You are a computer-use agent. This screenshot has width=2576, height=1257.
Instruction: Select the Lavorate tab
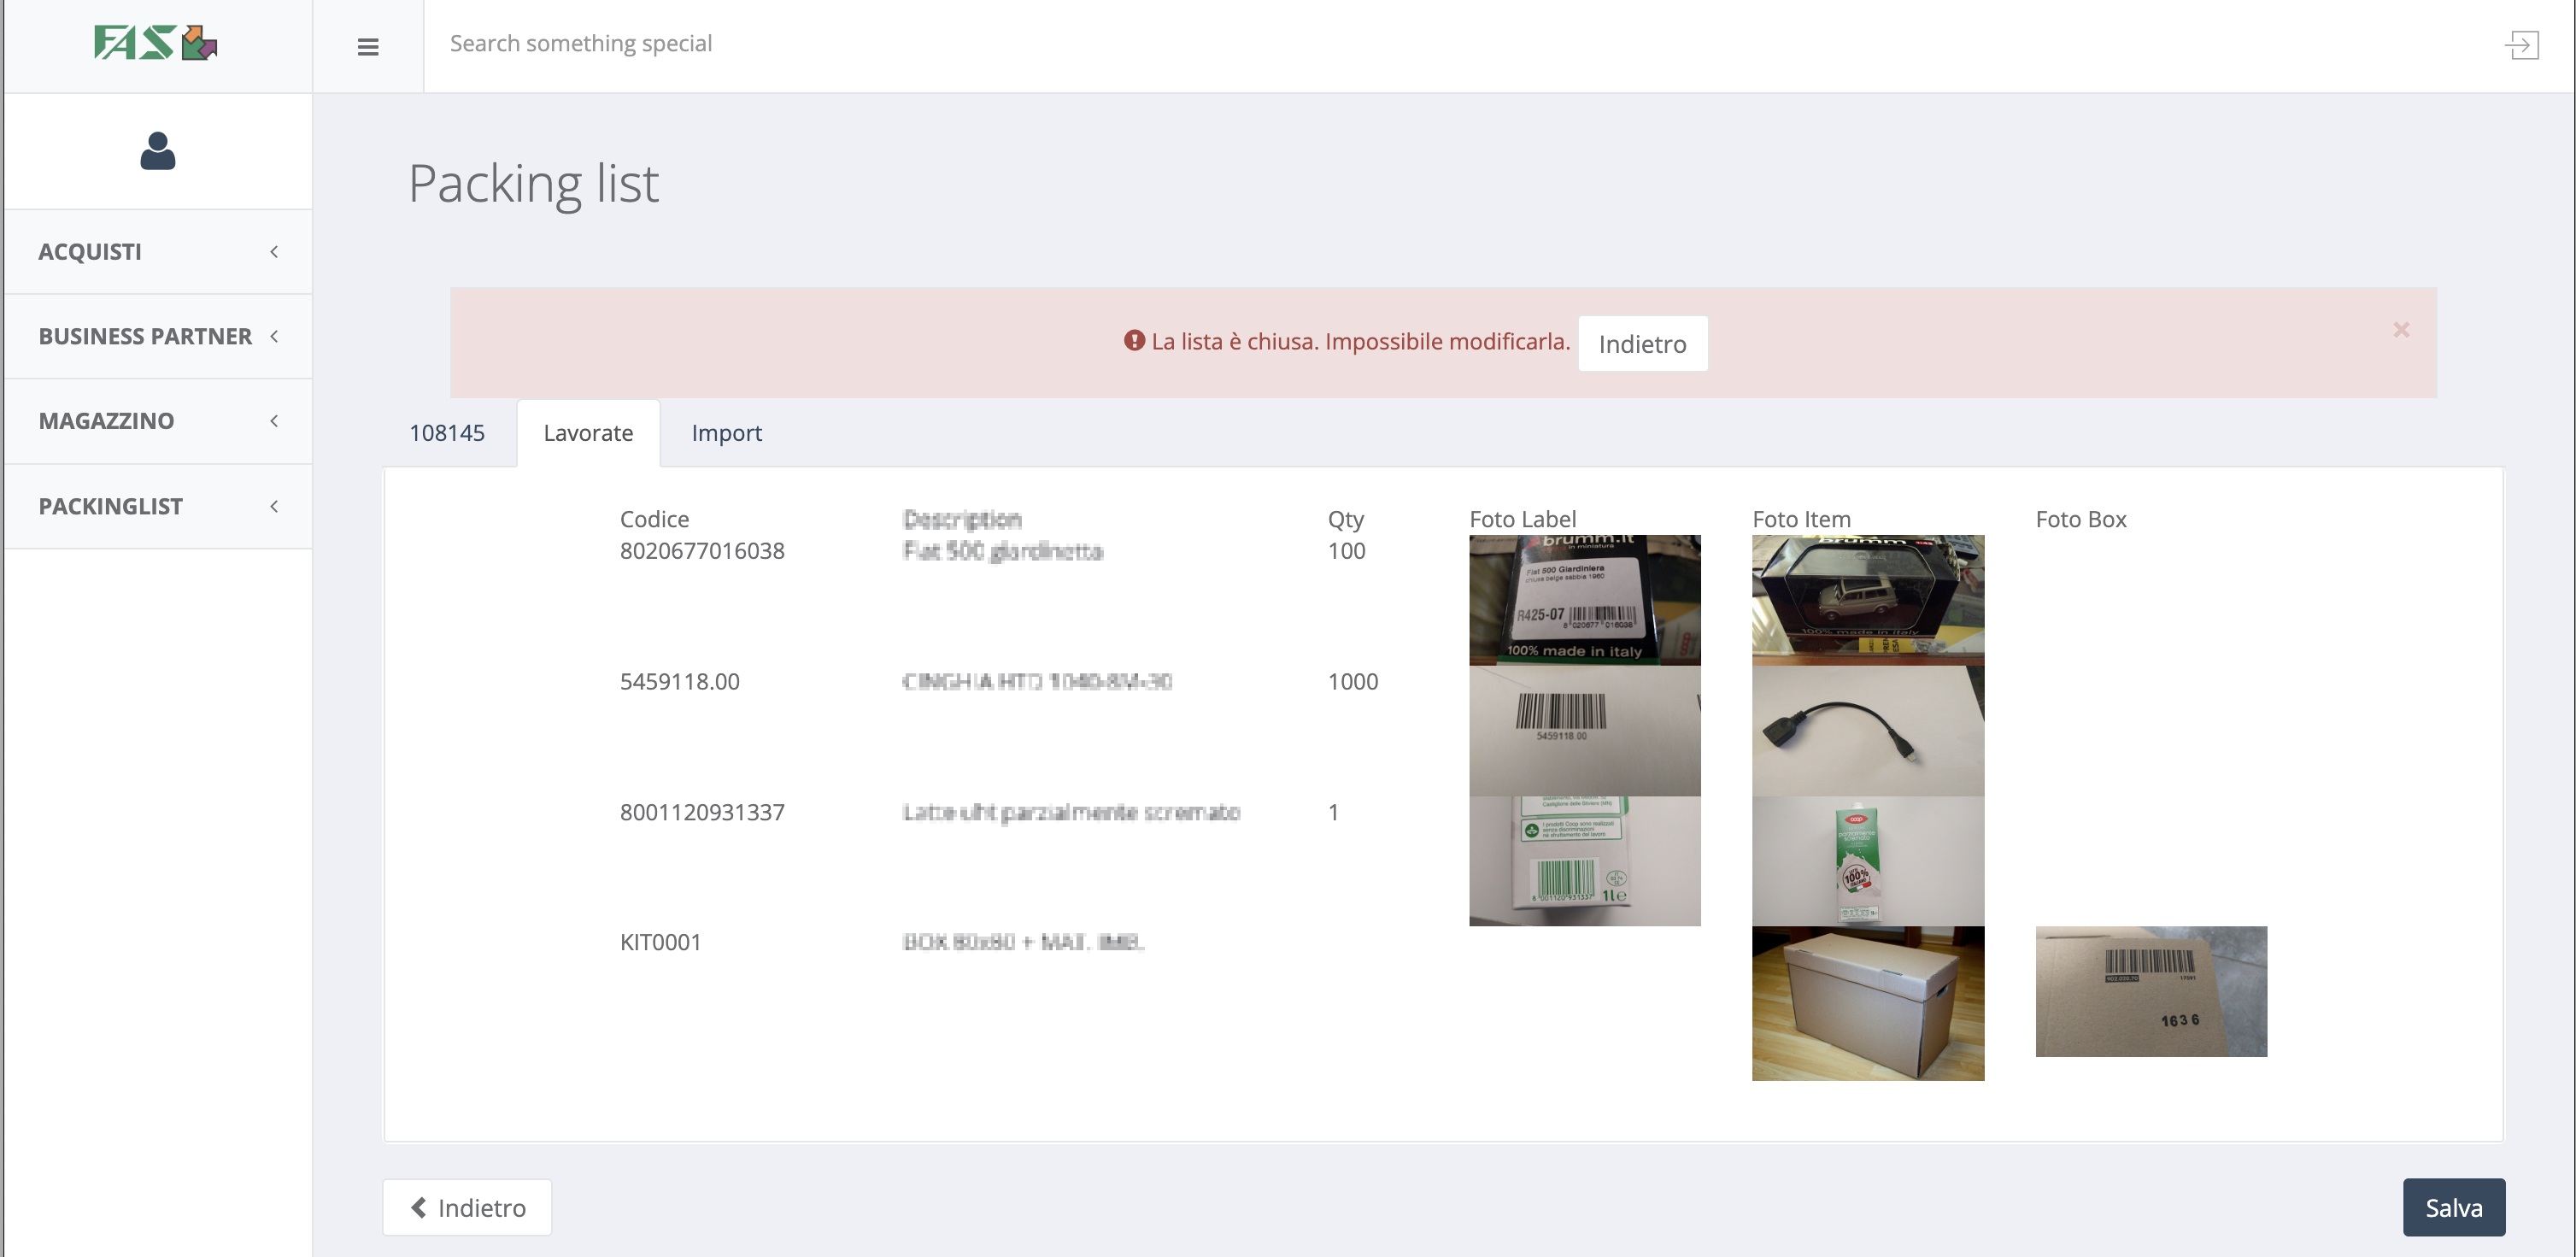[588, 433]
